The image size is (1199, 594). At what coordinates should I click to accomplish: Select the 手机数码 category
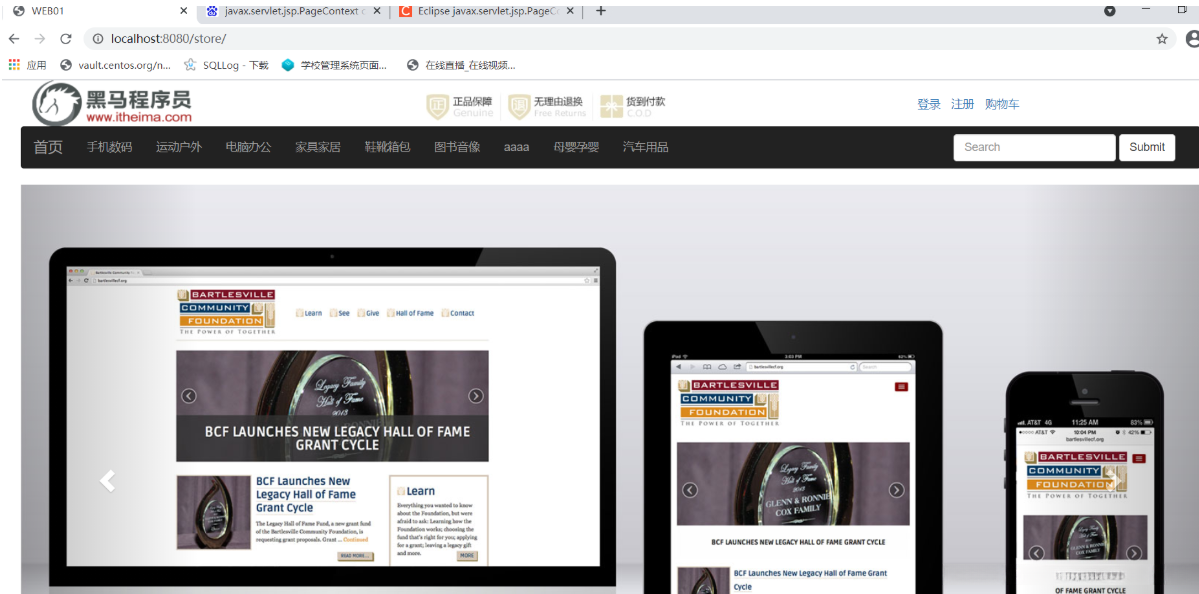(x=109, y=147)
